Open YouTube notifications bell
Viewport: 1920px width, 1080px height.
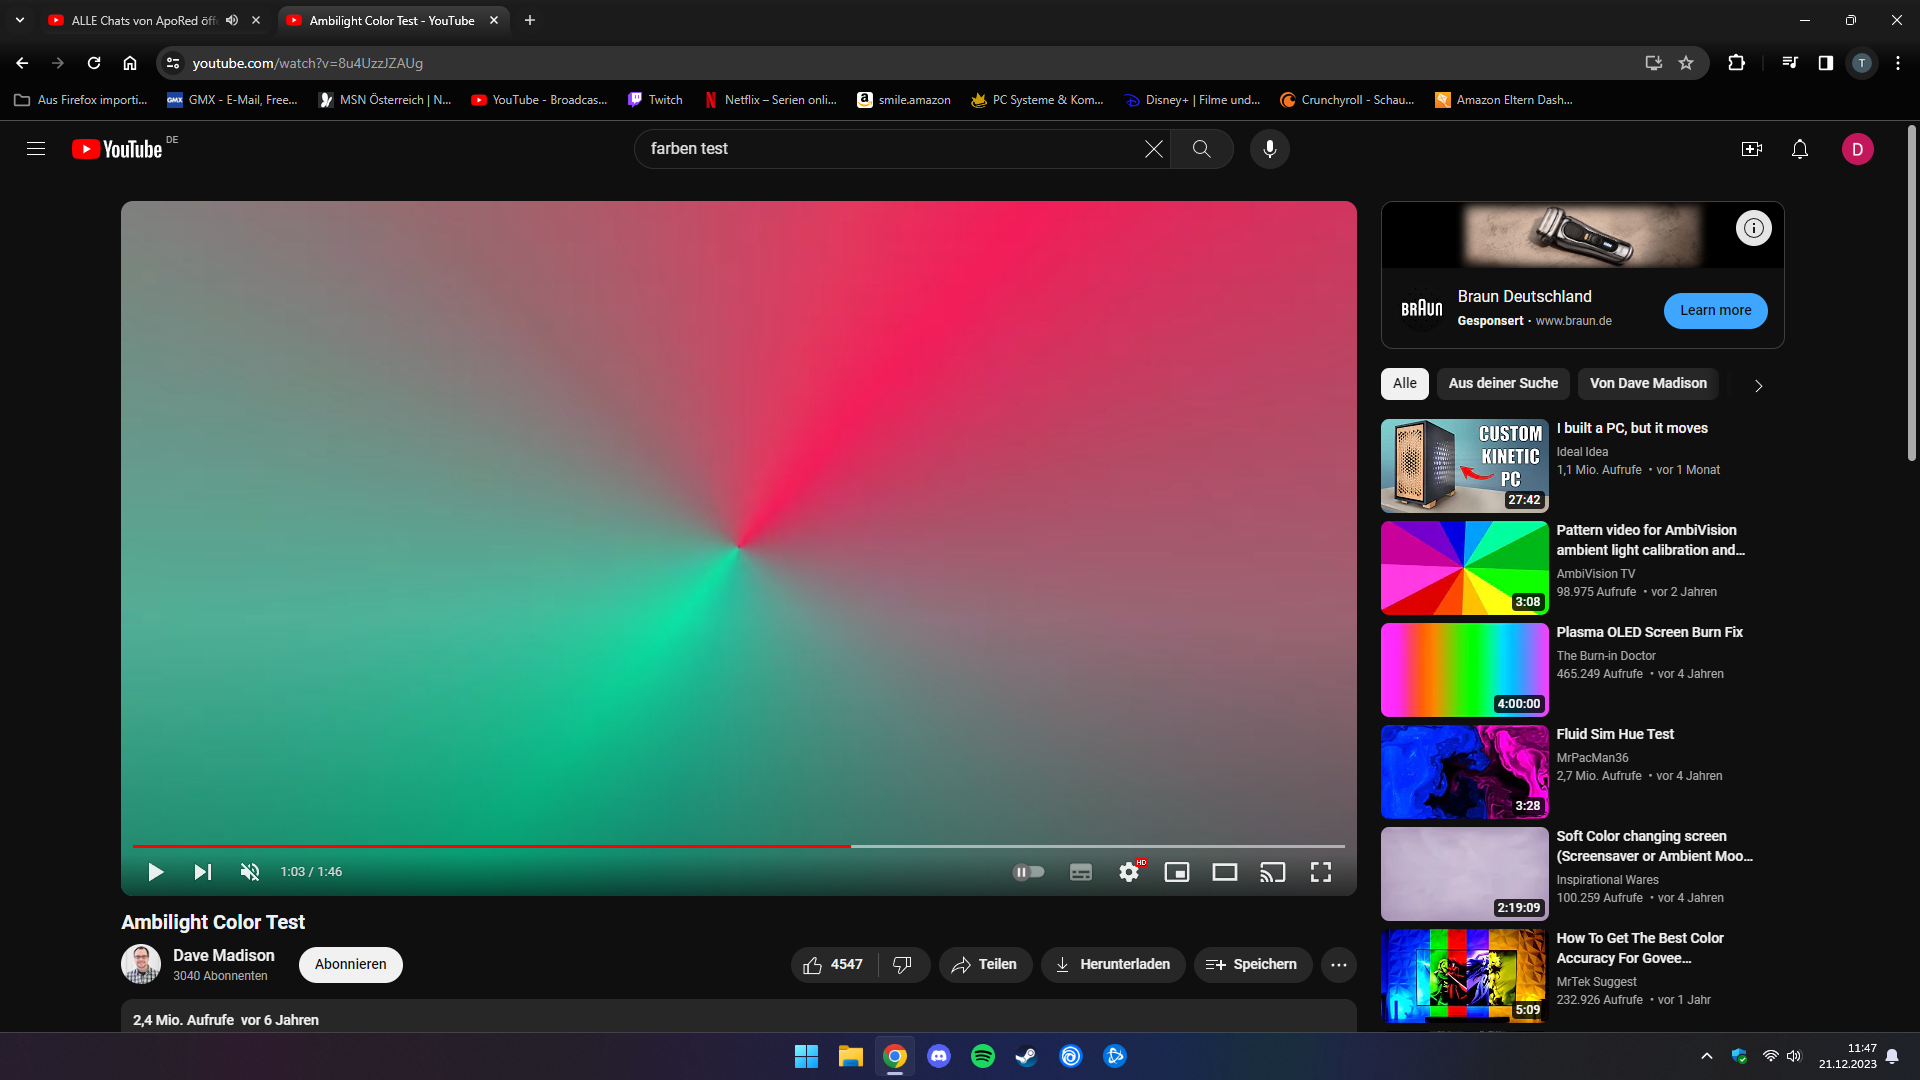[1800, 149]
